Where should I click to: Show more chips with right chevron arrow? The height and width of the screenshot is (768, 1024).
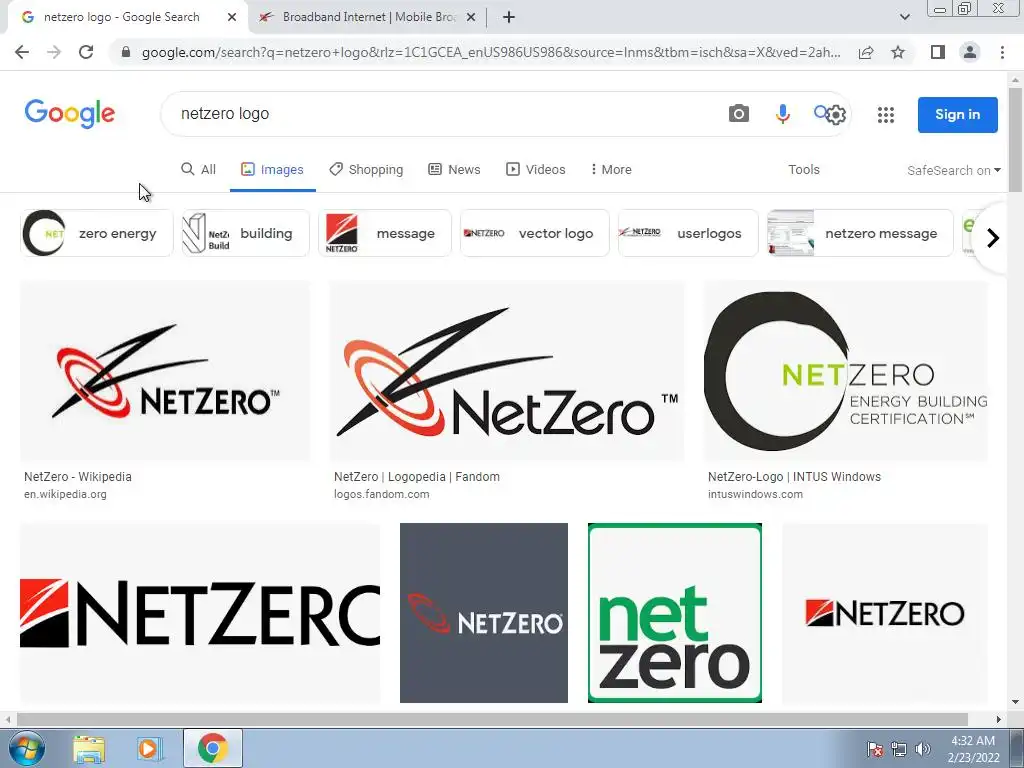(x=993, y=238)
